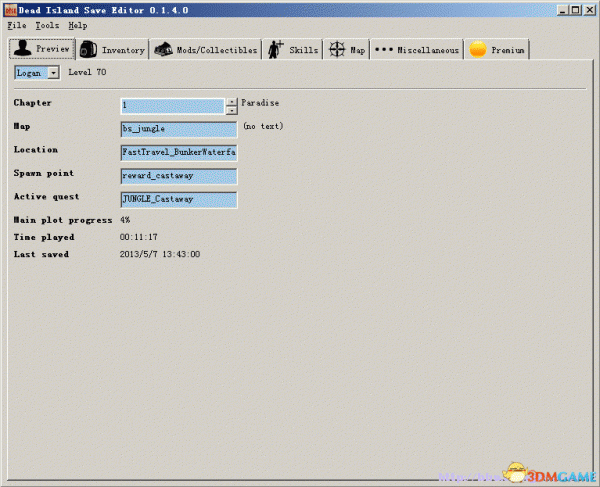Screen dimensions: 600x487
Task: Click the Spawn point label
Action: [44, 173]
